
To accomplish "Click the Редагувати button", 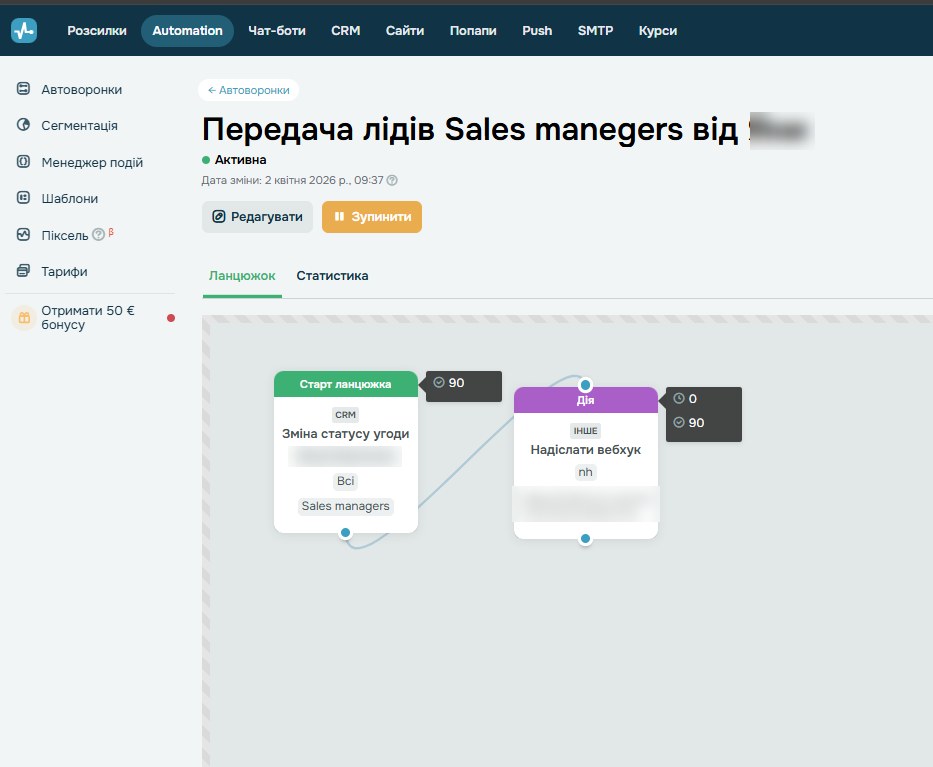I will [x=258, y=217].
